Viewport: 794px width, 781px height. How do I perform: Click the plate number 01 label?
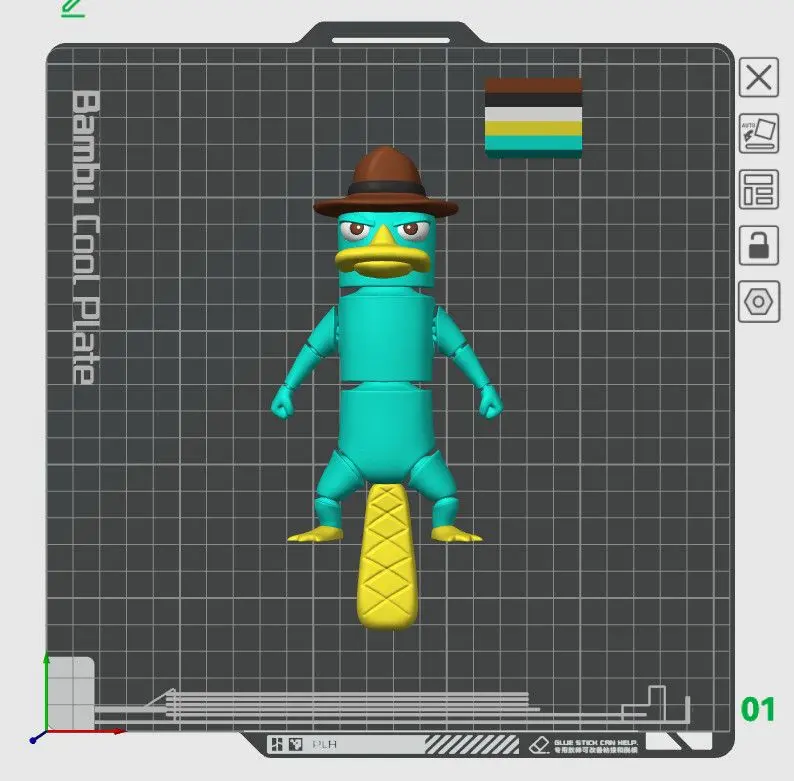[758, 709]
